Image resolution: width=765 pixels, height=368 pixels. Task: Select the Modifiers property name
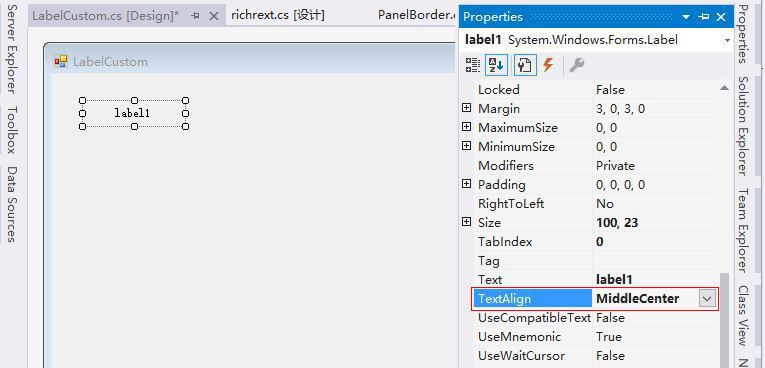click(505, 166)
